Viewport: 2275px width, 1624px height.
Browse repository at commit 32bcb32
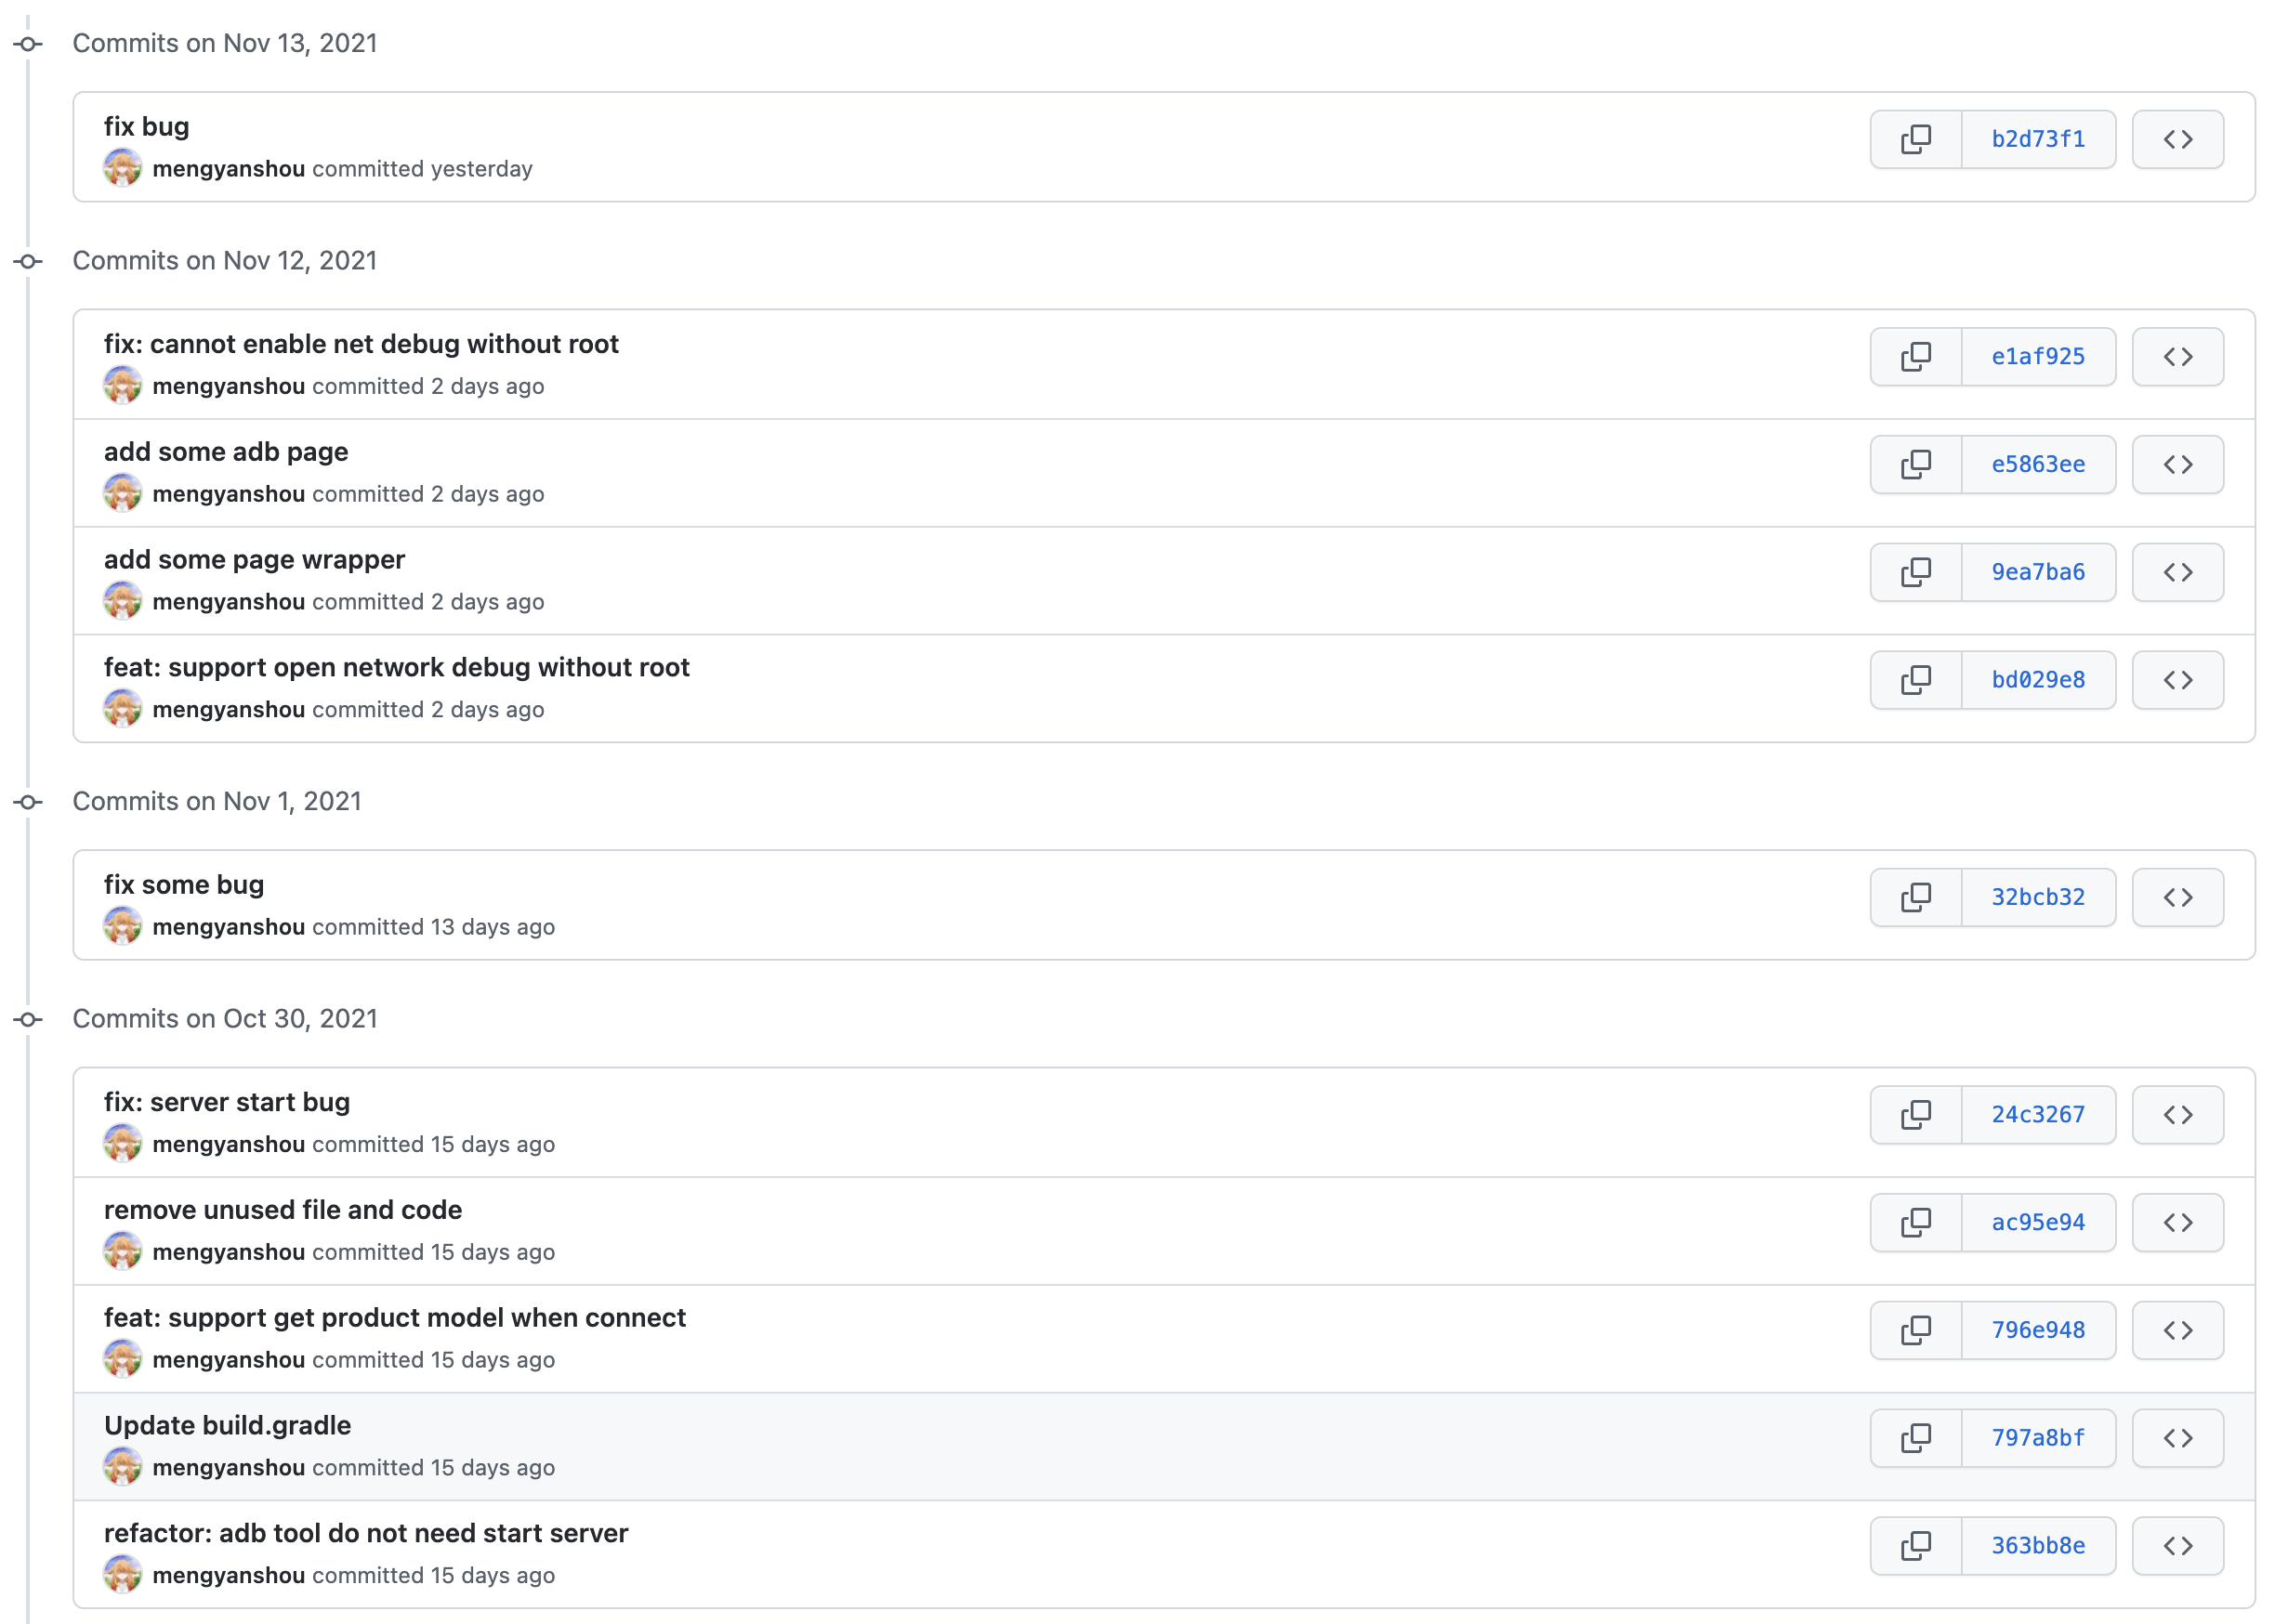click(2177, 898)
